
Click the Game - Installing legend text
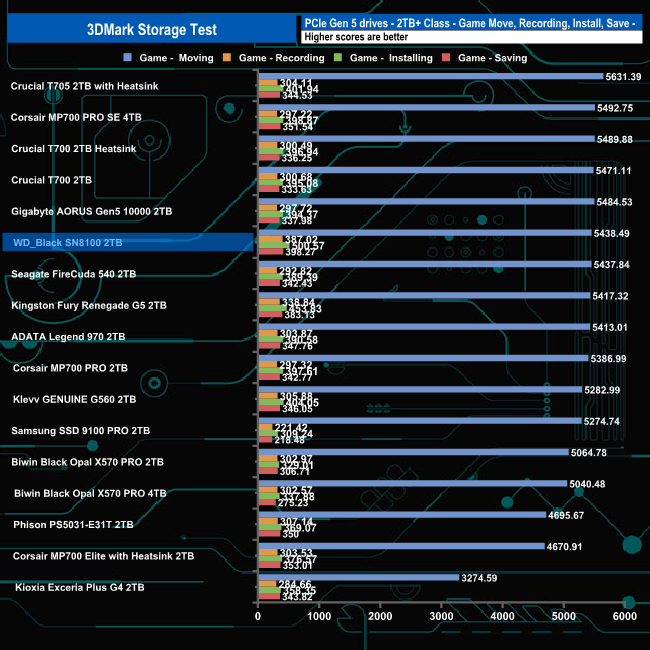[391, 58]
